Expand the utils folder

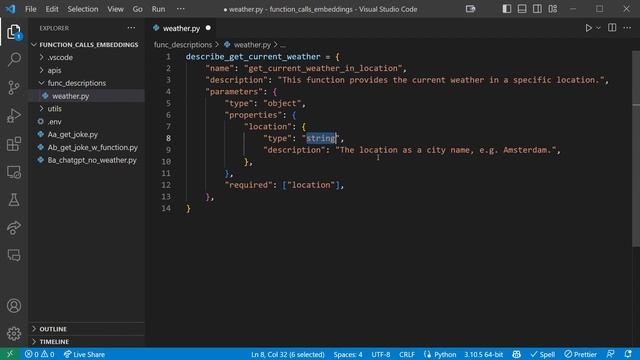[86, 109]
